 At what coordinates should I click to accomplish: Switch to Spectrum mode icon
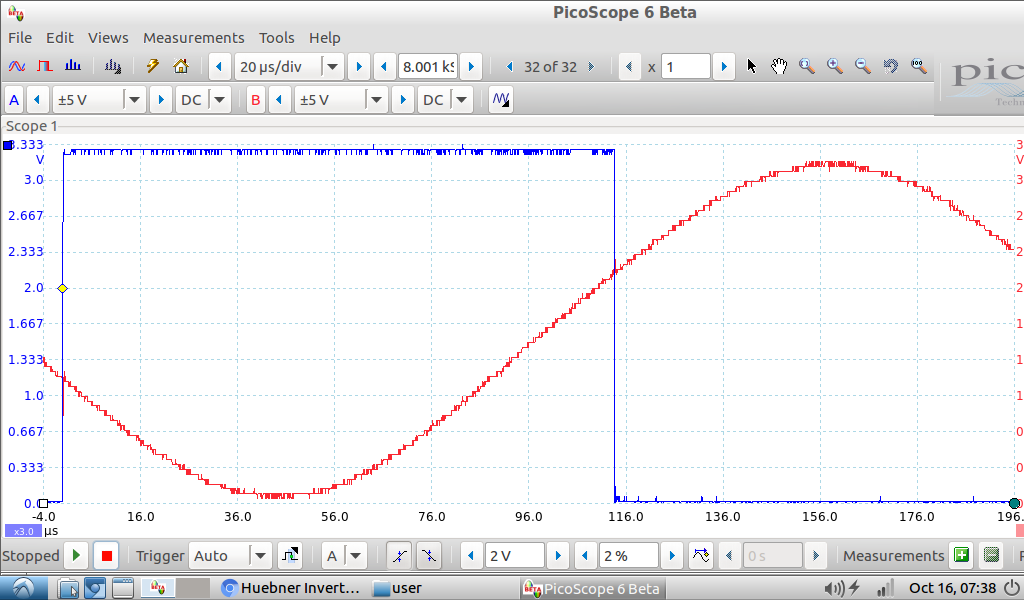(72, 67)
